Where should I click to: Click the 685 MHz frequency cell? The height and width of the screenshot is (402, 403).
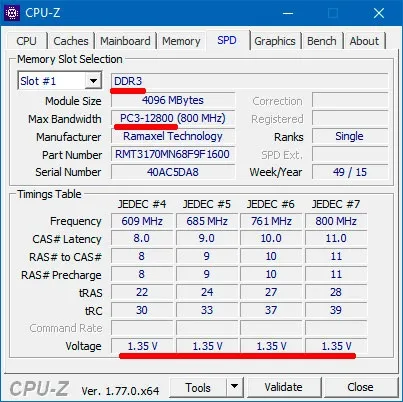pos(207,221)
